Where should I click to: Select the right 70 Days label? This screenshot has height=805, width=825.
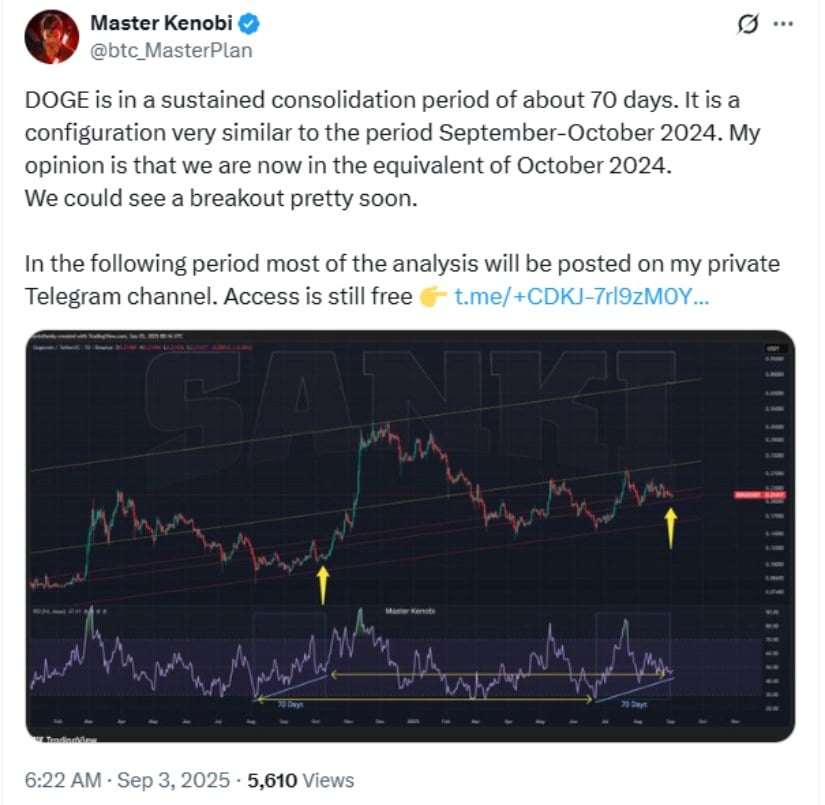[x=634, y=704]
